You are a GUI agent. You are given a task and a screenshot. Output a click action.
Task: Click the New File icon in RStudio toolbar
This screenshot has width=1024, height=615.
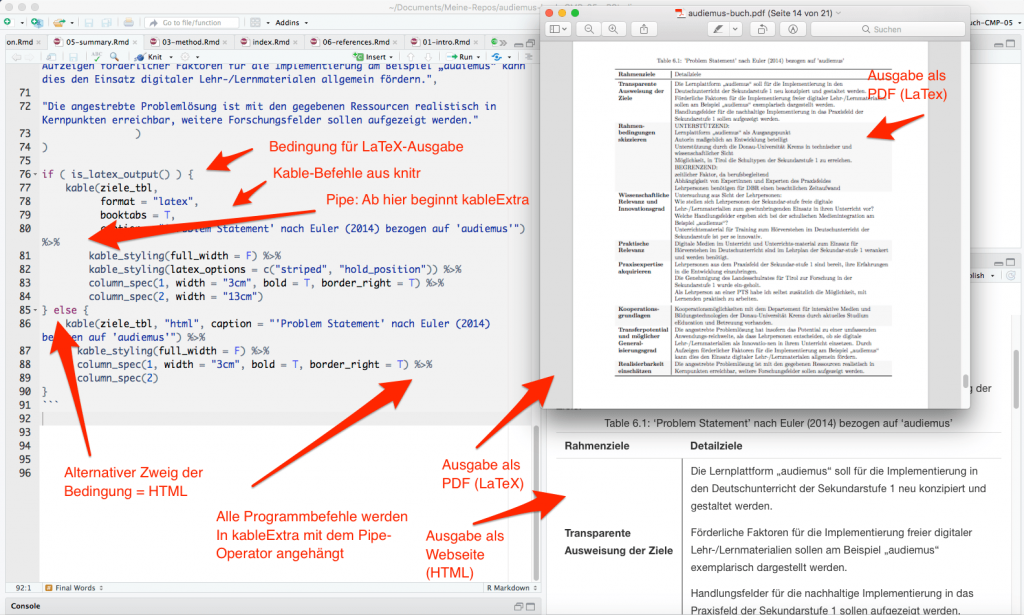(x=7, y=22)
